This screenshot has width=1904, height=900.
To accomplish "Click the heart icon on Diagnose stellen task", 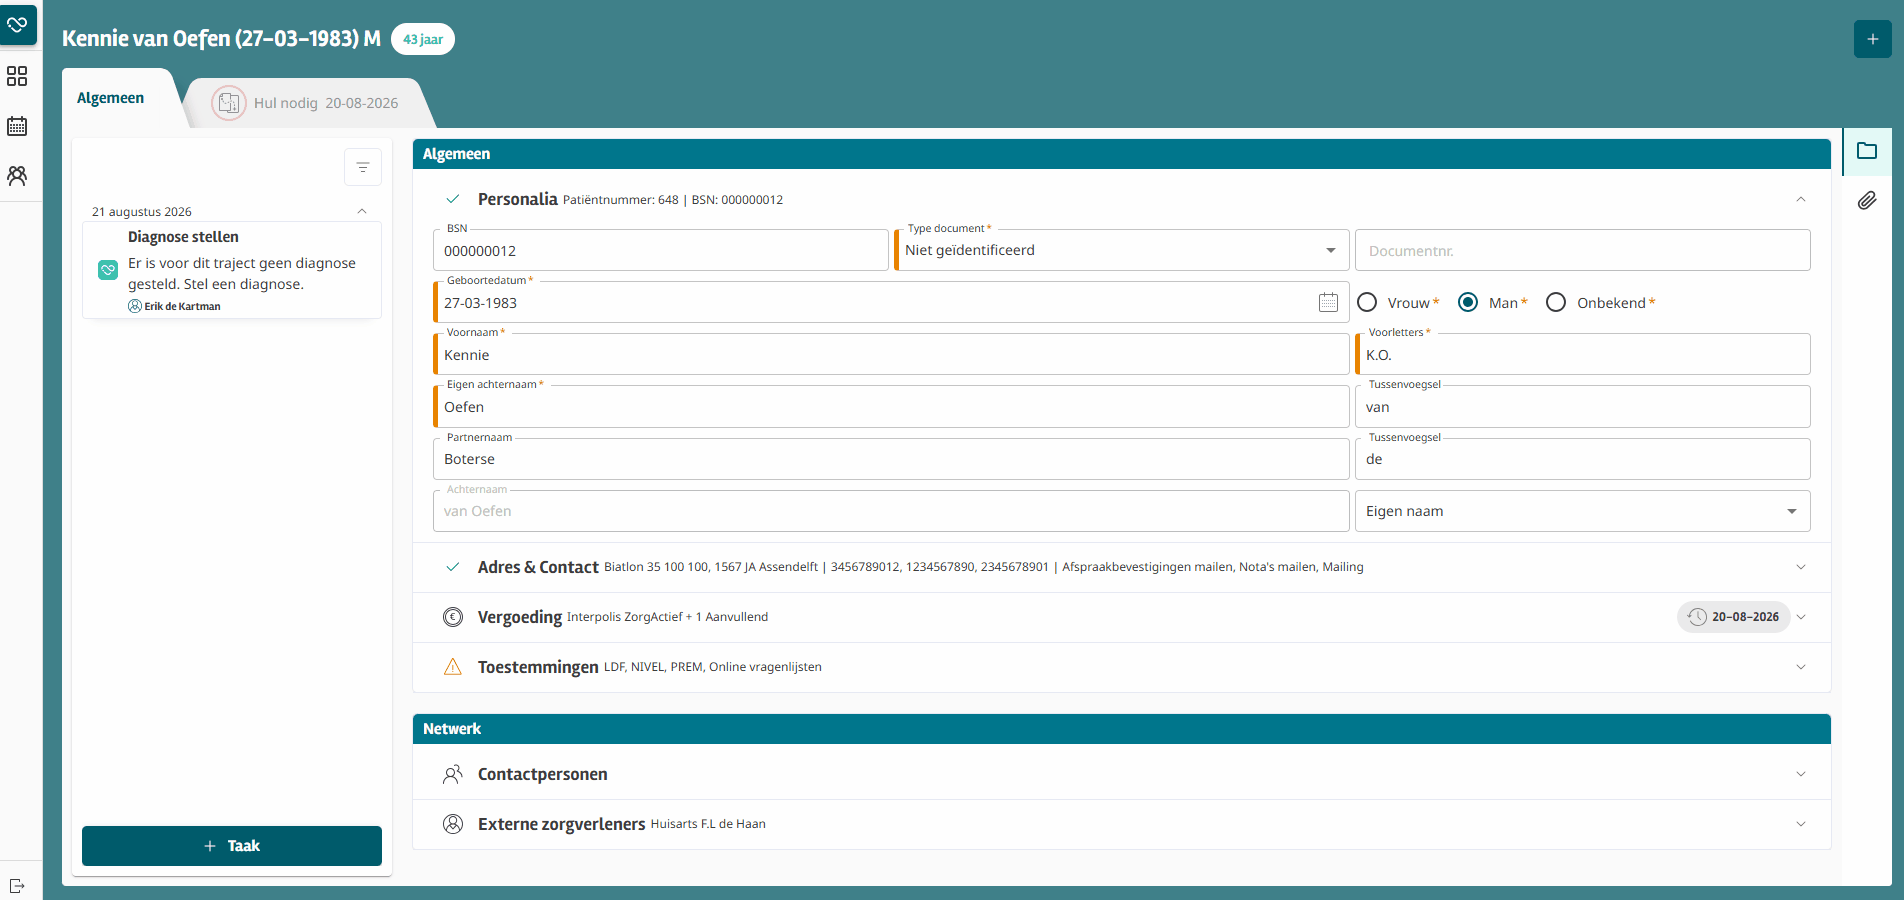I will tap(108, 270).
